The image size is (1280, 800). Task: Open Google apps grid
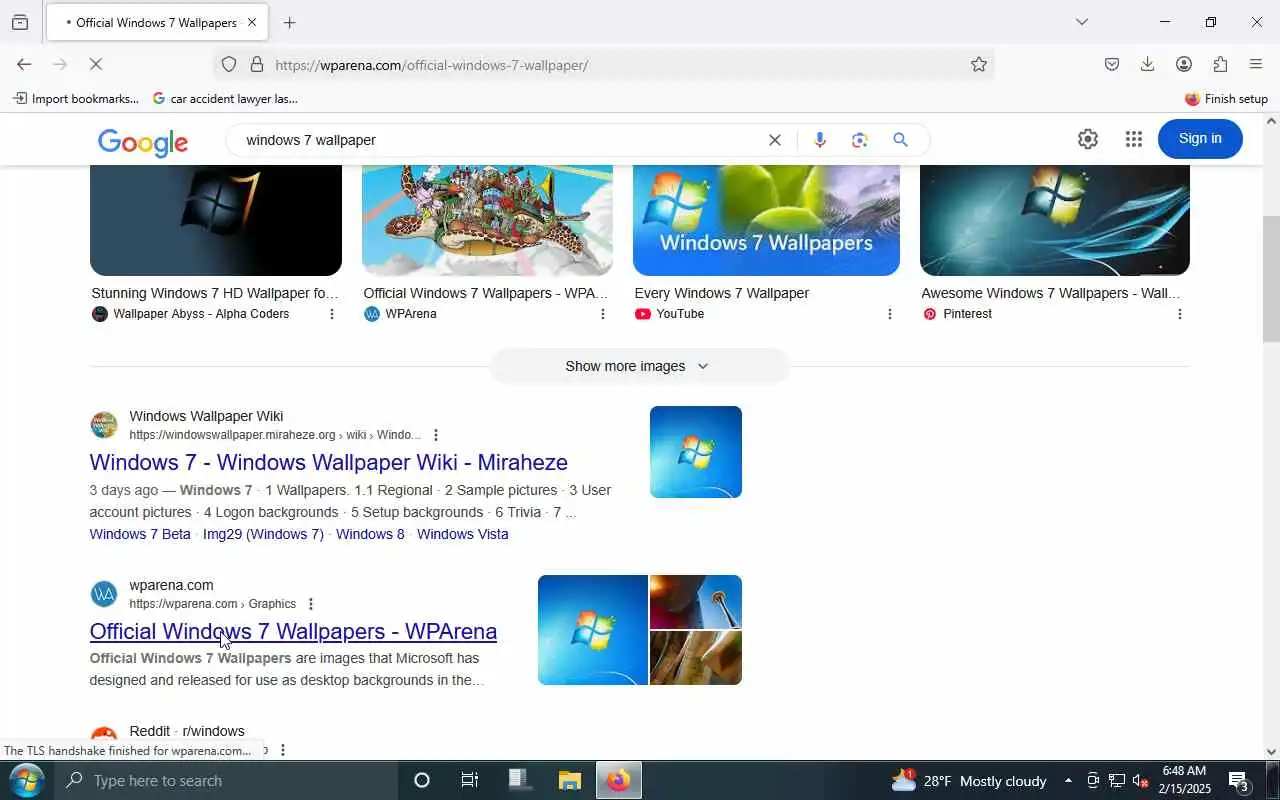[1133, 139]
